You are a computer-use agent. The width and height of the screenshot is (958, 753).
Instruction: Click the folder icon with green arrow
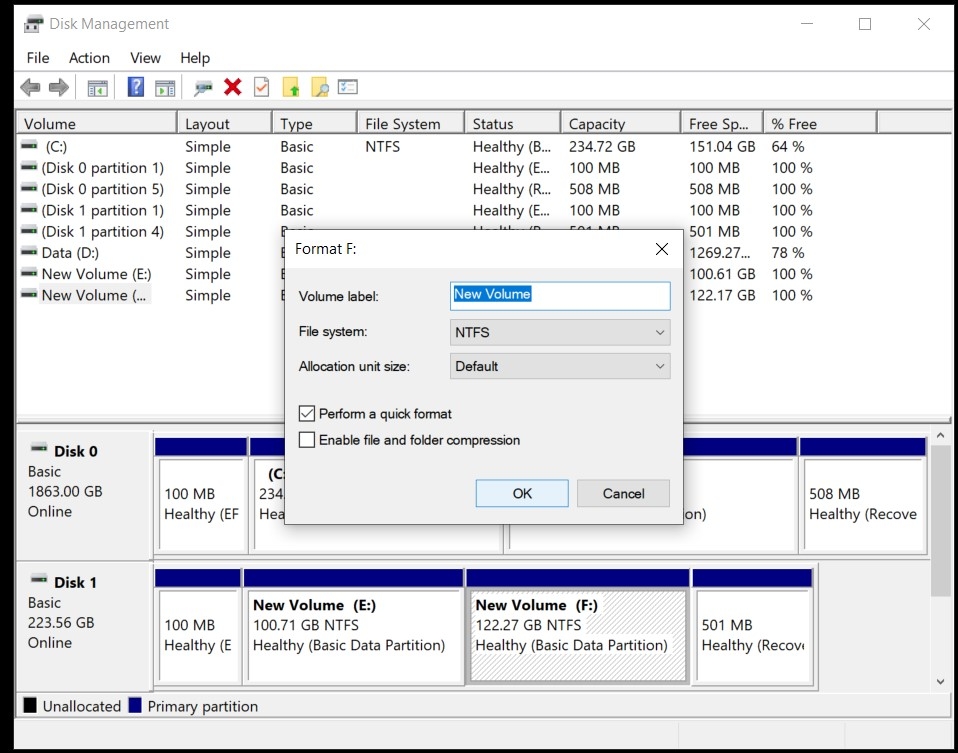tap(291, 87)
